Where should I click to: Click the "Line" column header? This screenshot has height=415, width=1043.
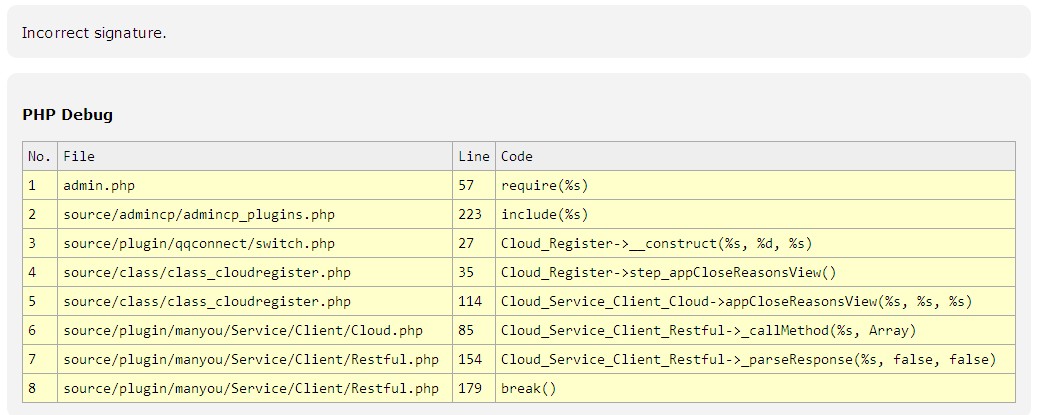pos(474,156)
